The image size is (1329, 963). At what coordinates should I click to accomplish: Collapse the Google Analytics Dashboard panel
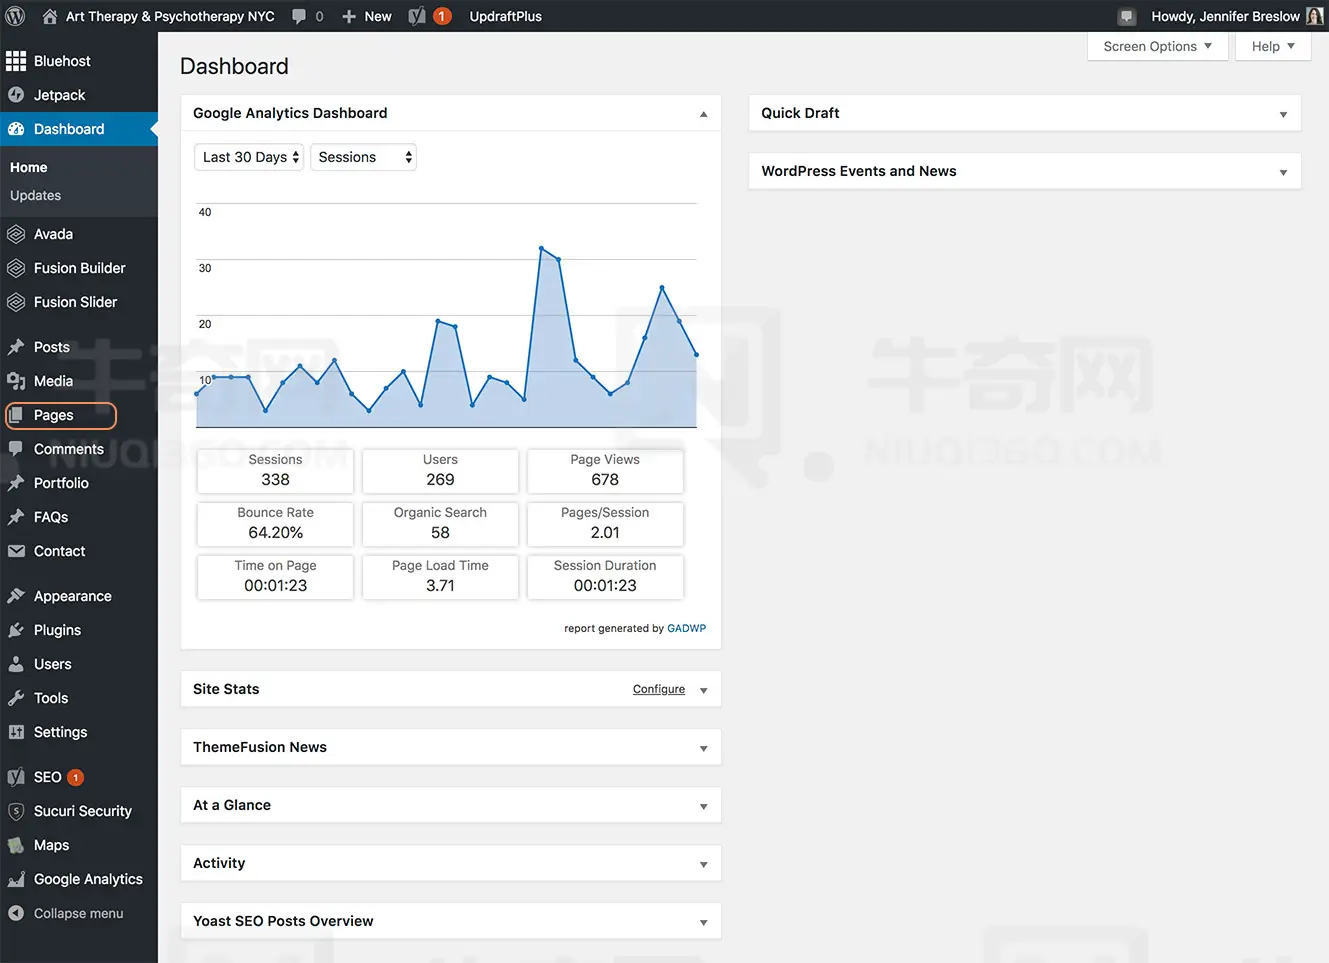(703, 114)
